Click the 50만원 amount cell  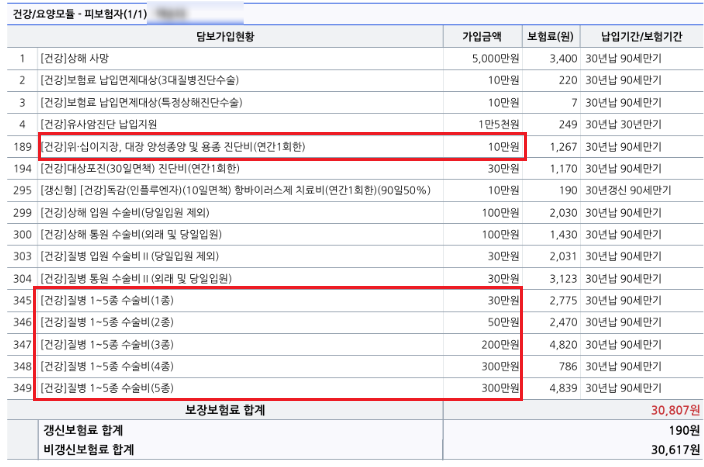(x=503, y=322)
